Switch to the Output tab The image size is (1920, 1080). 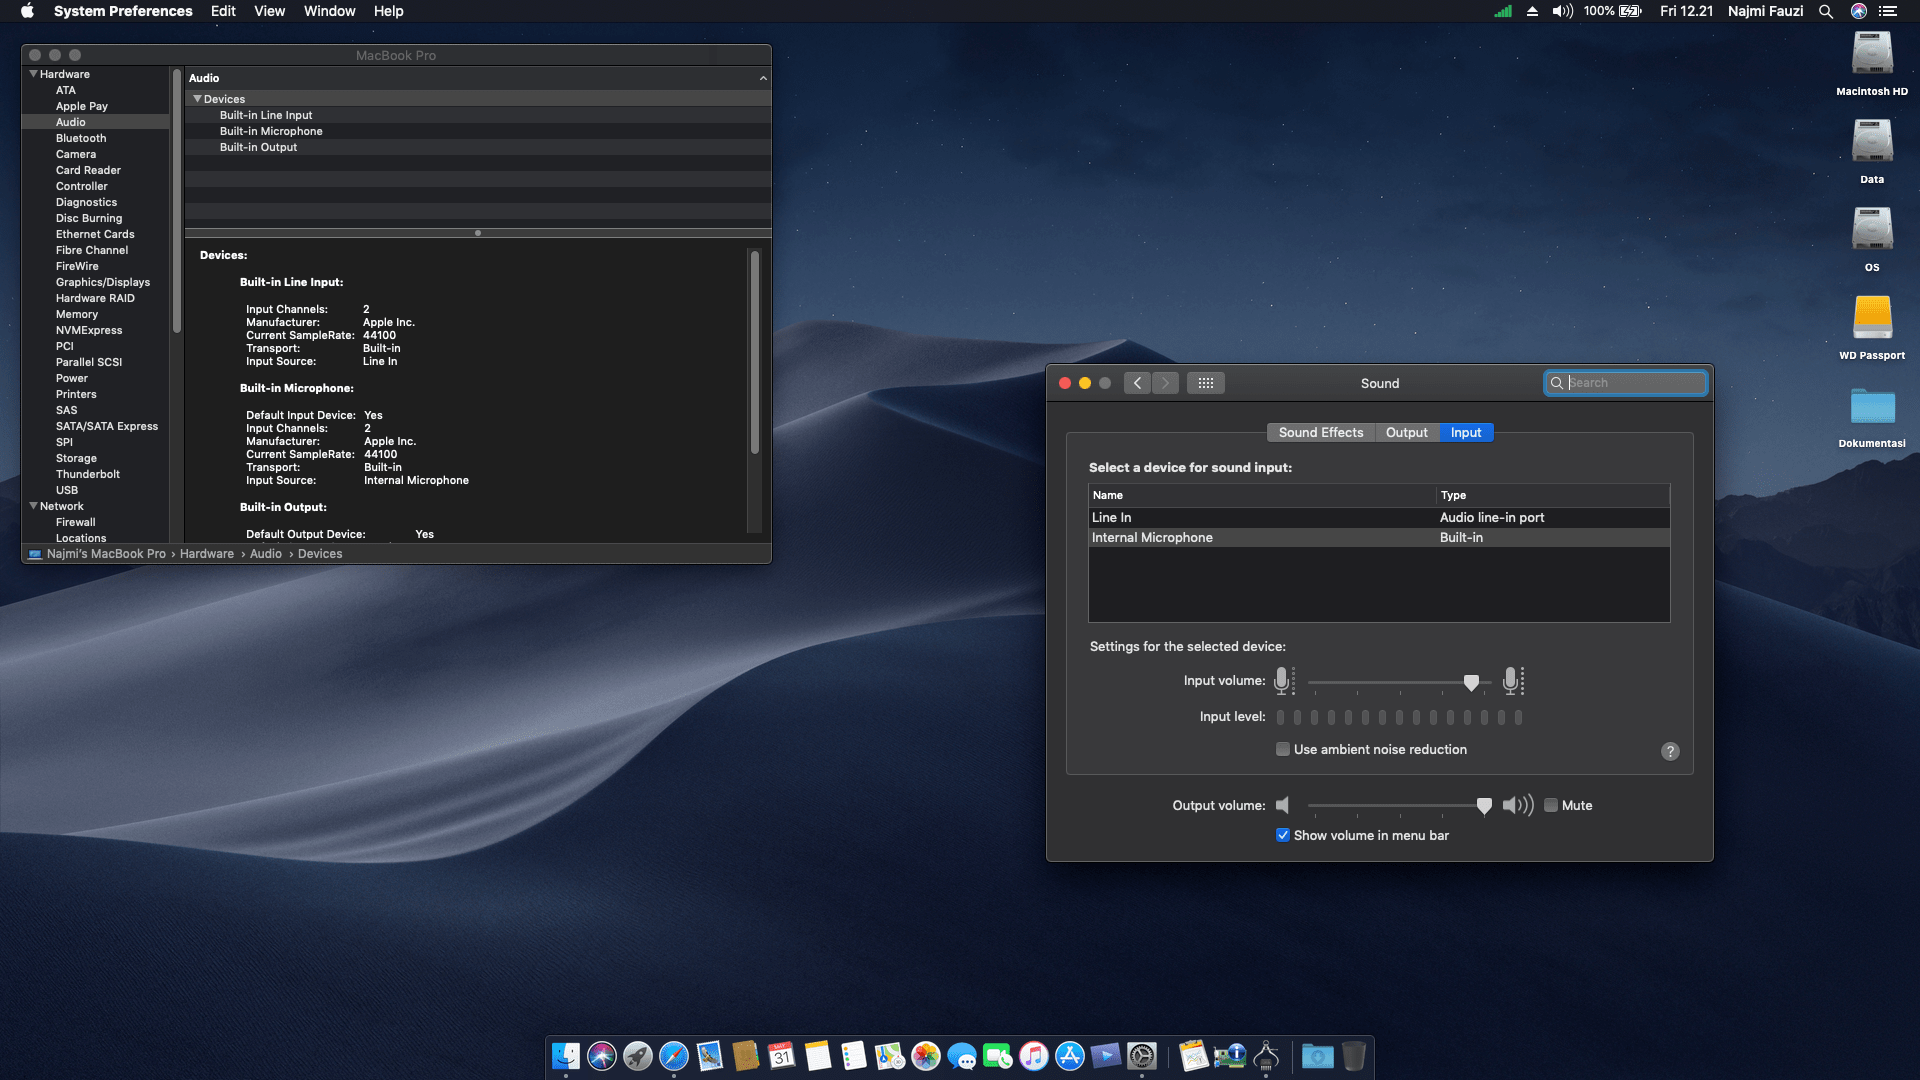click(x=1406, y=433)
